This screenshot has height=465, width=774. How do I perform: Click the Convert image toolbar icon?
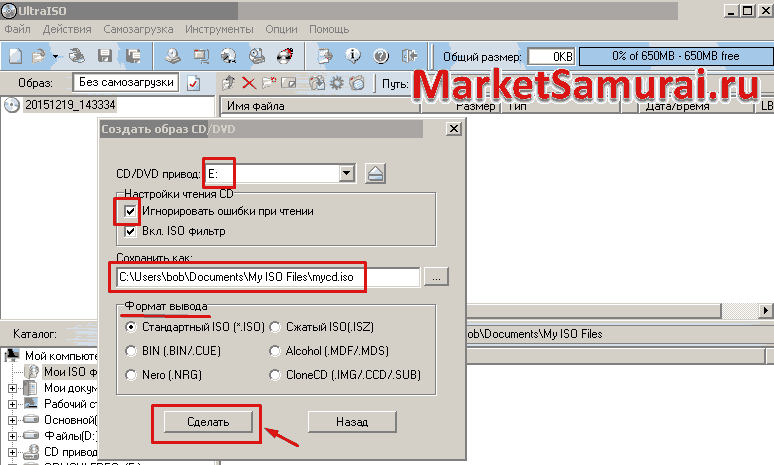click(228, 56)
